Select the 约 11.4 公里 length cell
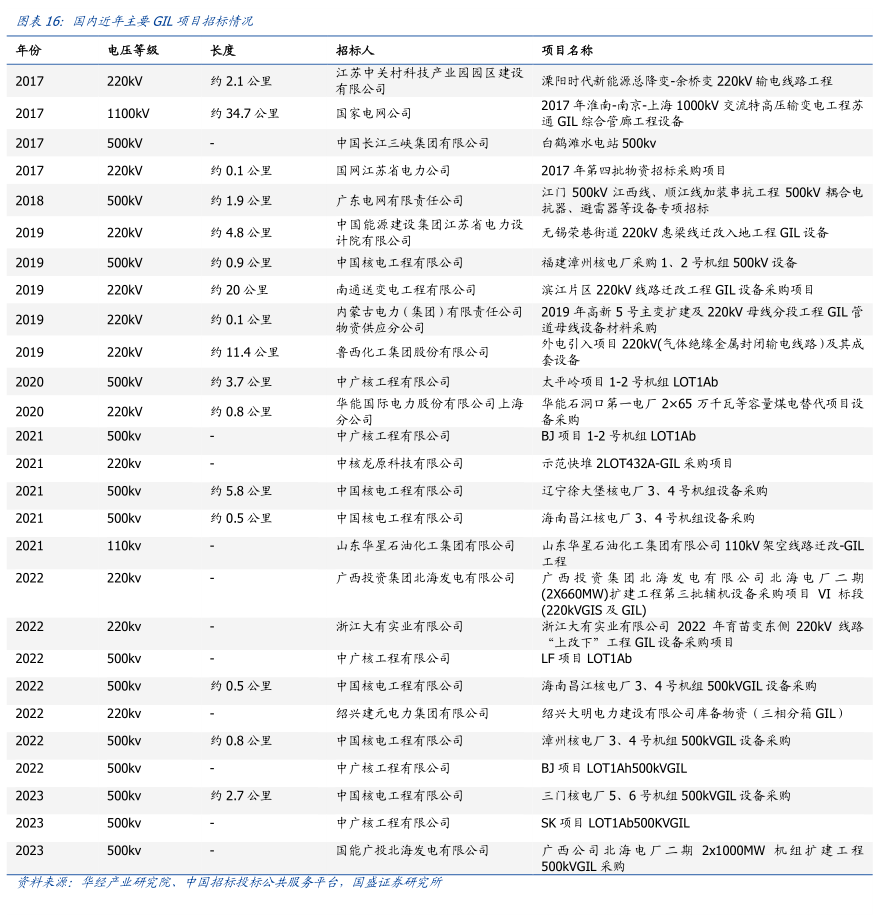 pos(245,352)
